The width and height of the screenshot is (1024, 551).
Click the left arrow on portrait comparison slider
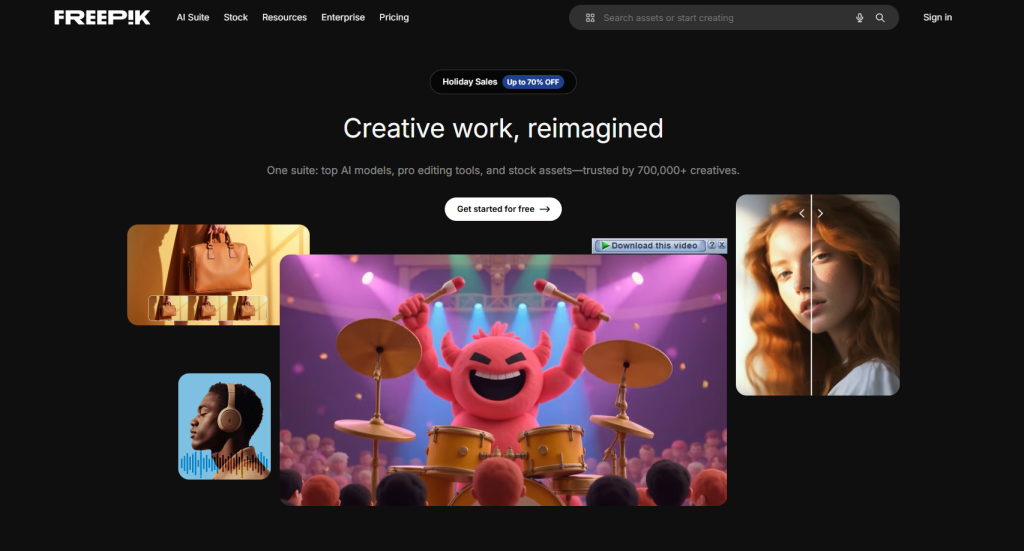tap(802, 213)
